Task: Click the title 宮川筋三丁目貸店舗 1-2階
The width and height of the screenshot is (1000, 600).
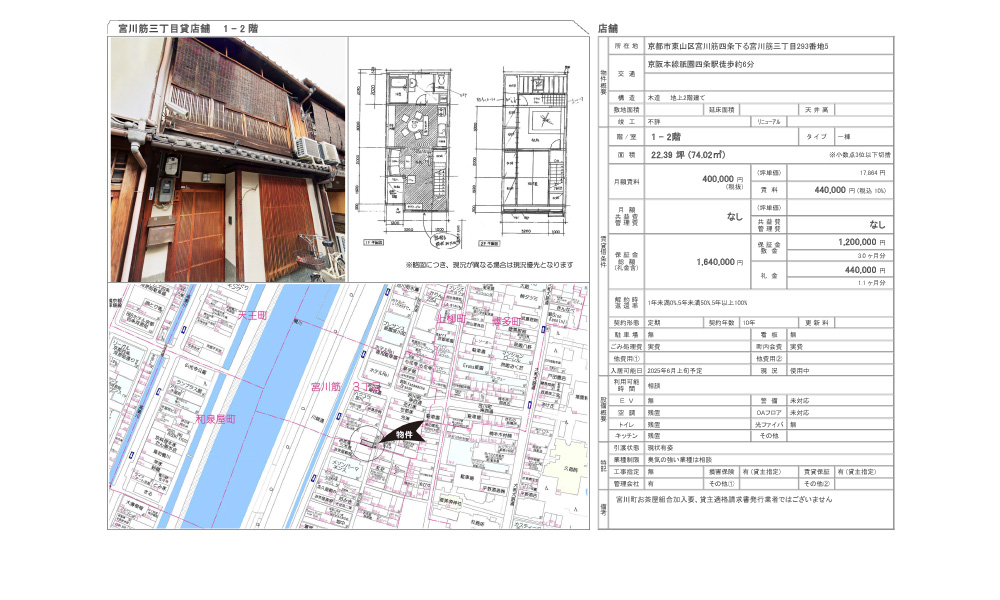Action: (x=188, y=29)
